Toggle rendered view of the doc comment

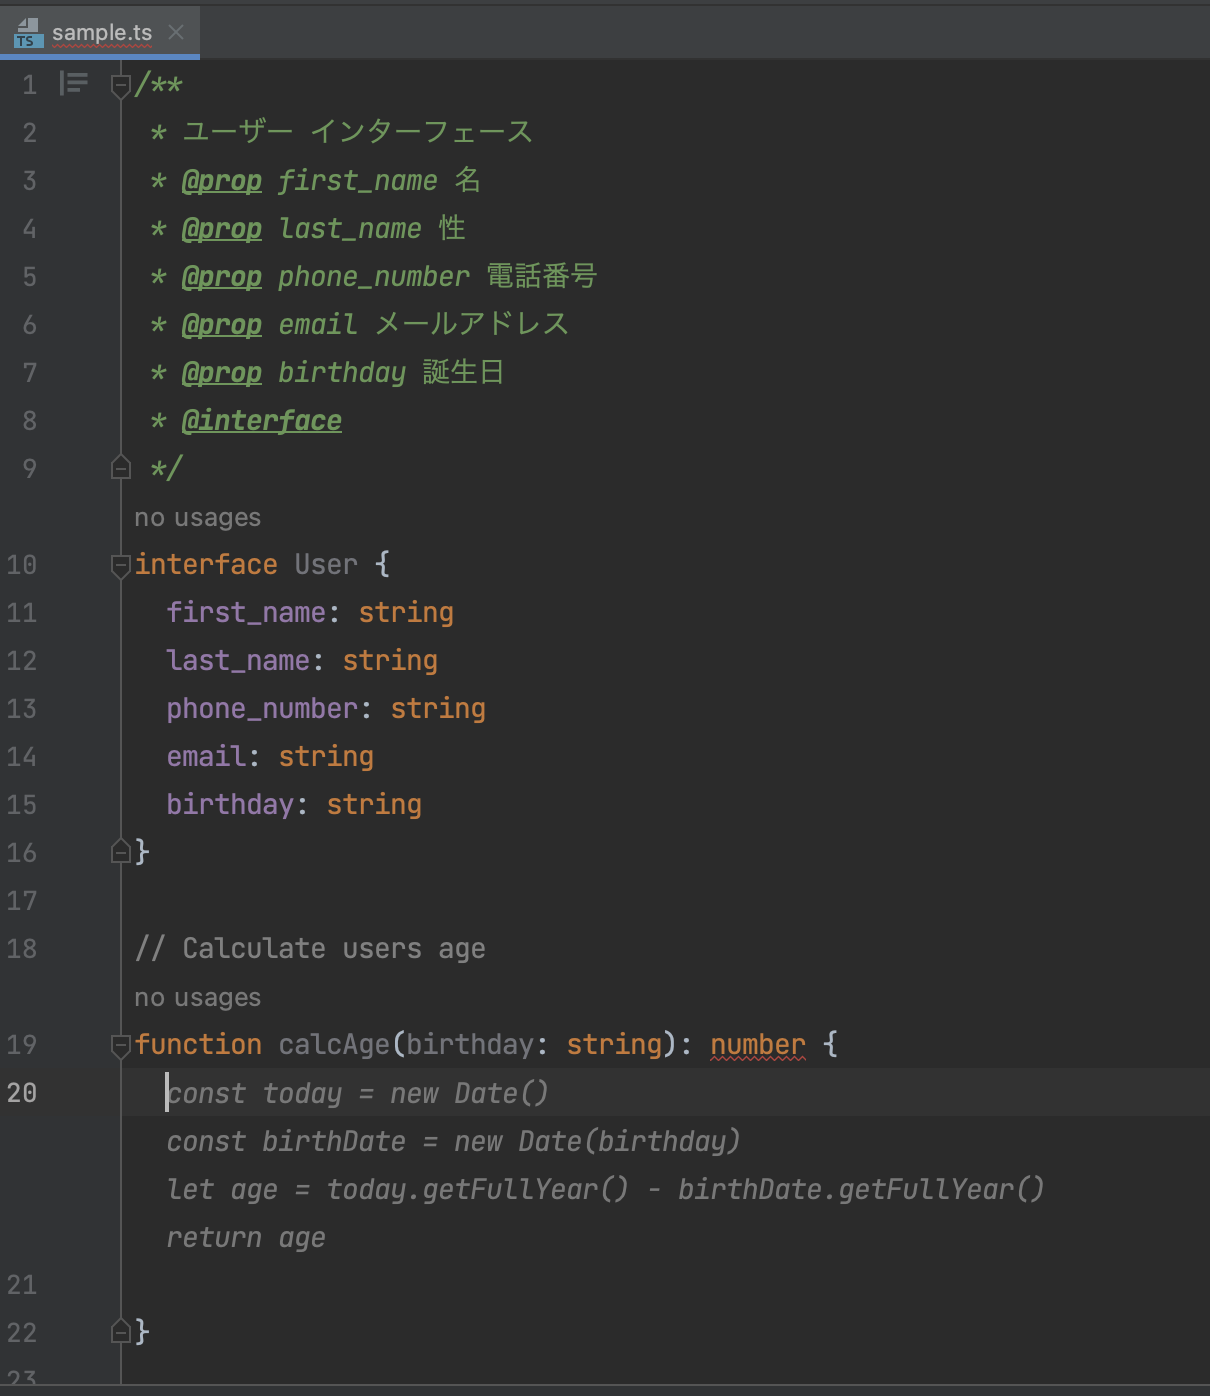72,84
